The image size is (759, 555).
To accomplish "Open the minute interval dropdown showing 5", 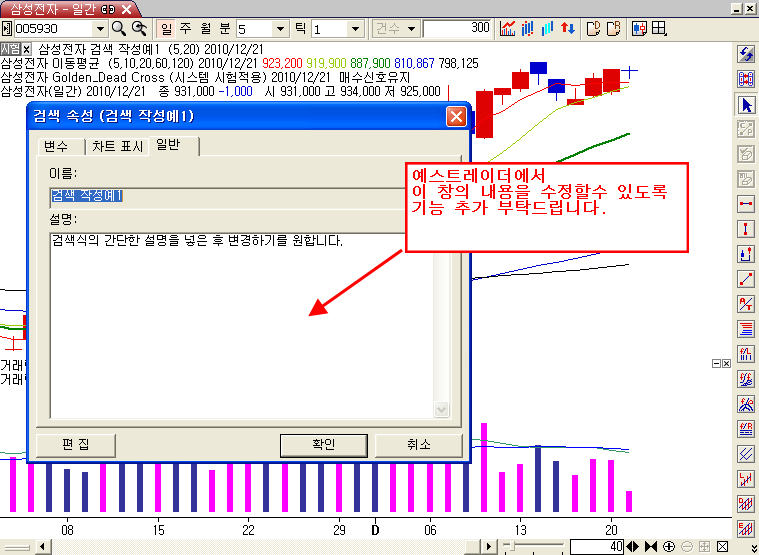I will coord(280,28).
